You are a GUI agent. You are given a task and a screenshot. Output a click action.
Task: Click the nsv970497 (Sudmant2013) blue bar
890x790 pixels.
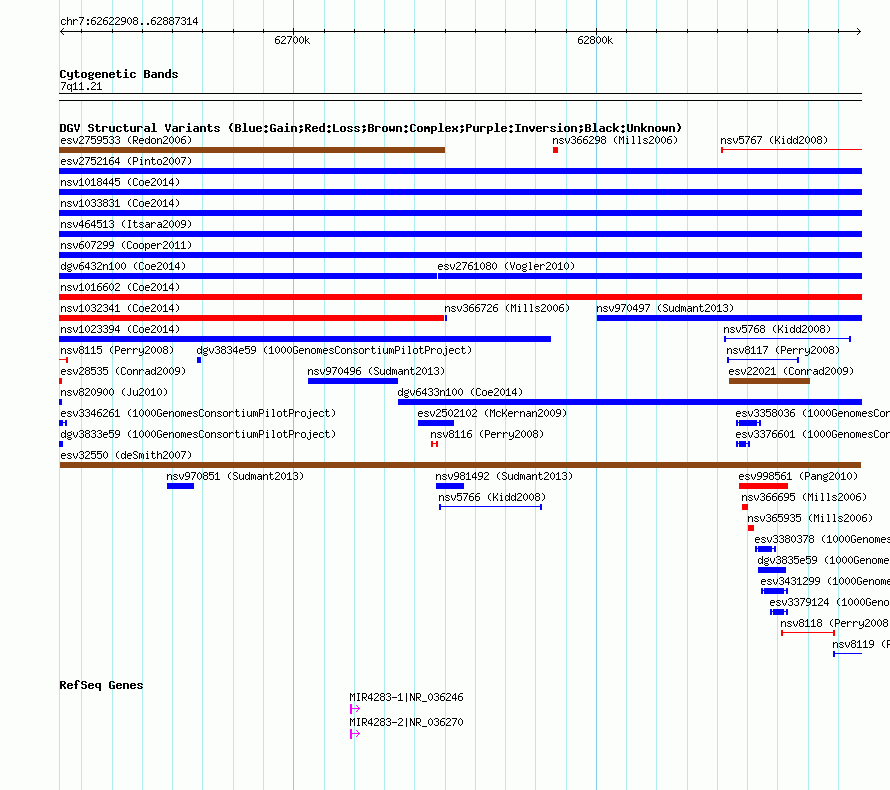pos(729,318)
